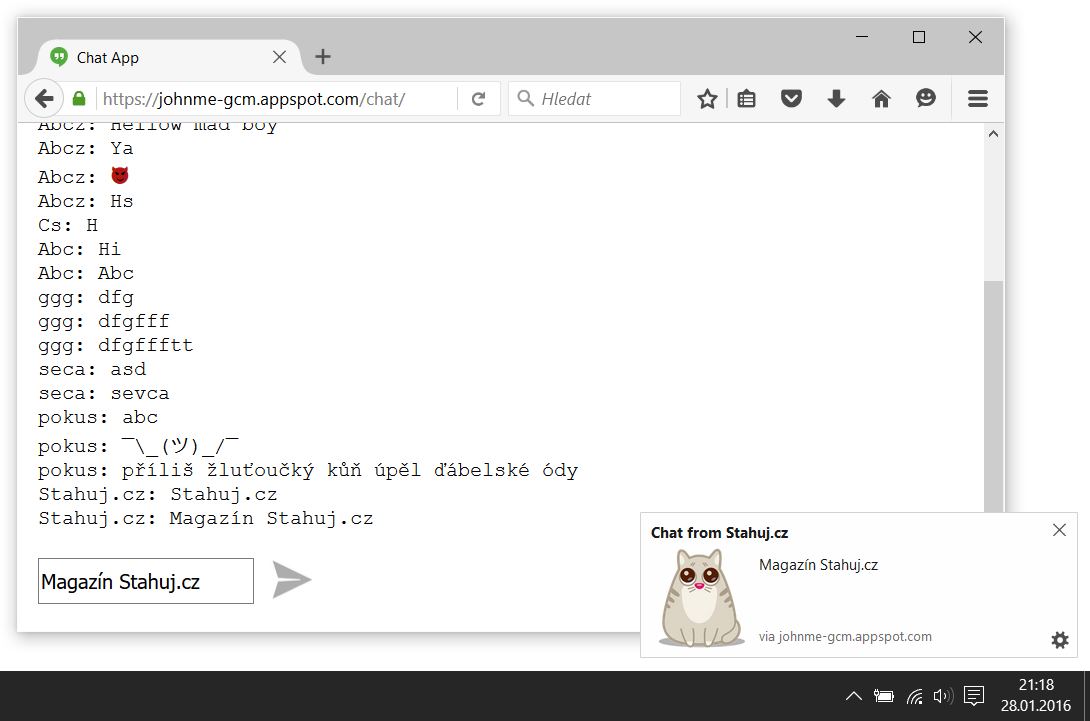The width and height of the screenshot is (1090, 721).
Task: Save page to Pocket icon
Action: tap(791, 99)
